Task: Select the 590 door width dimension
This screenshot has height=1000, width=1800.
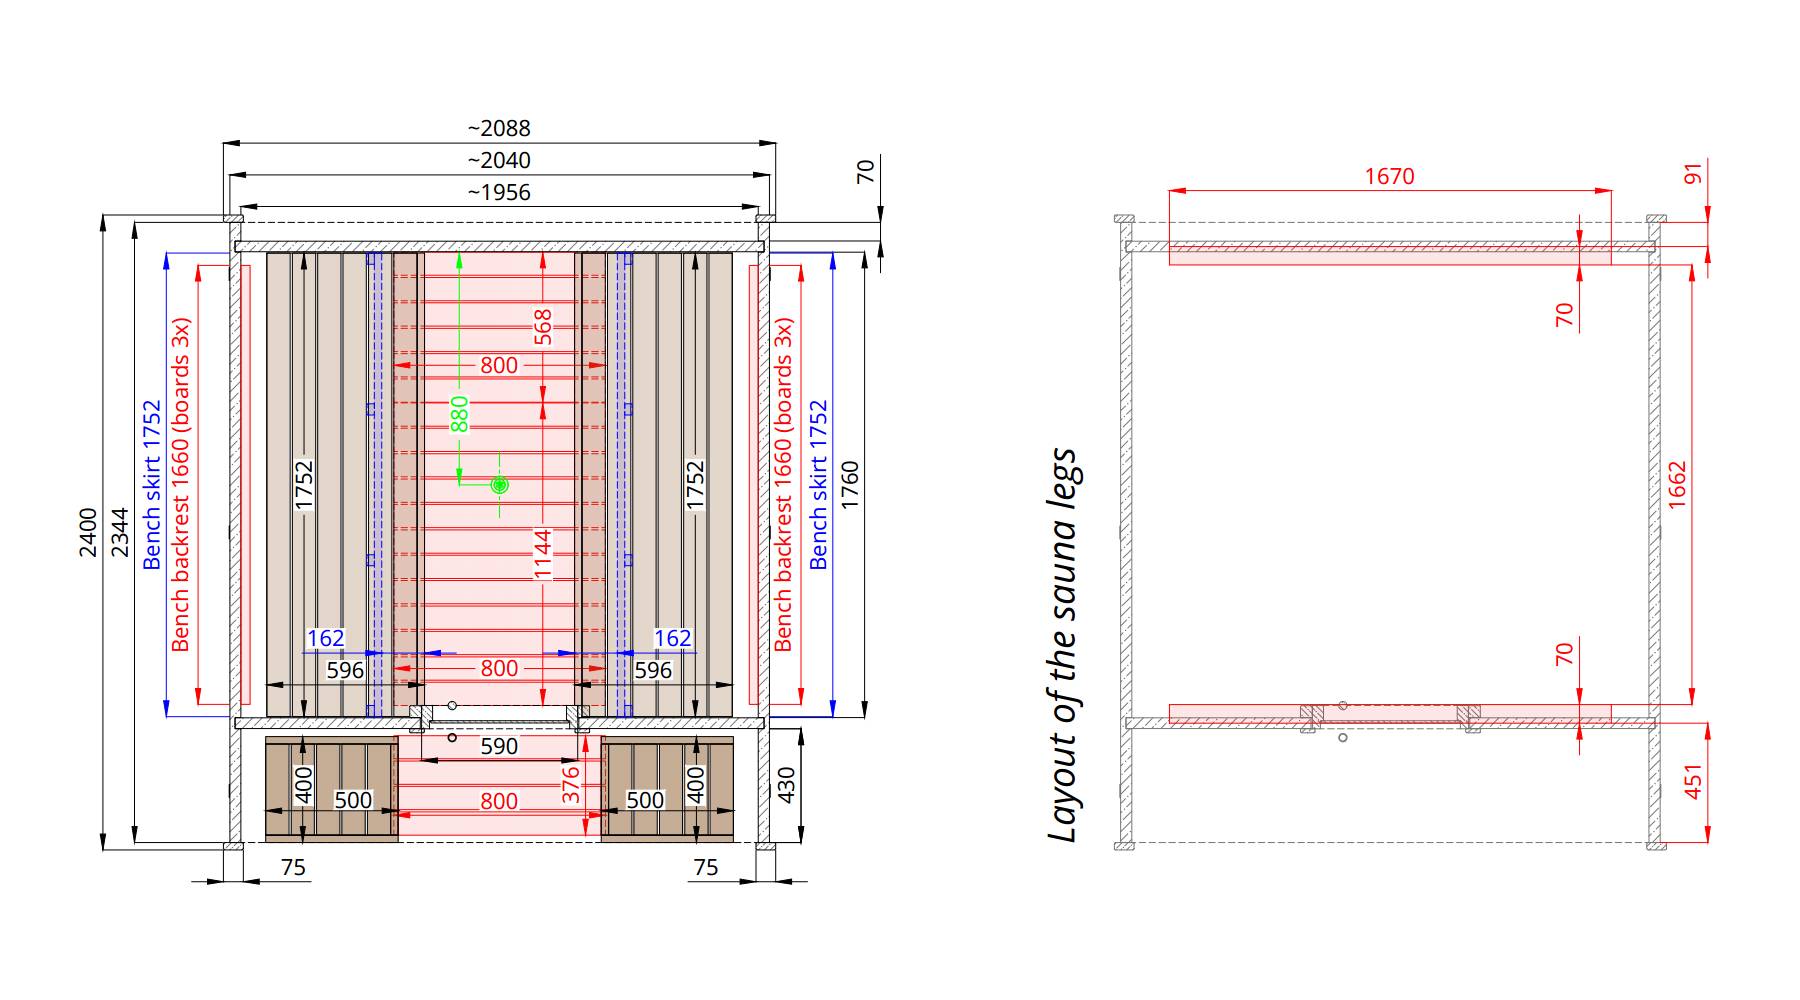Action: pyautogui.click(x=499, y=747)
